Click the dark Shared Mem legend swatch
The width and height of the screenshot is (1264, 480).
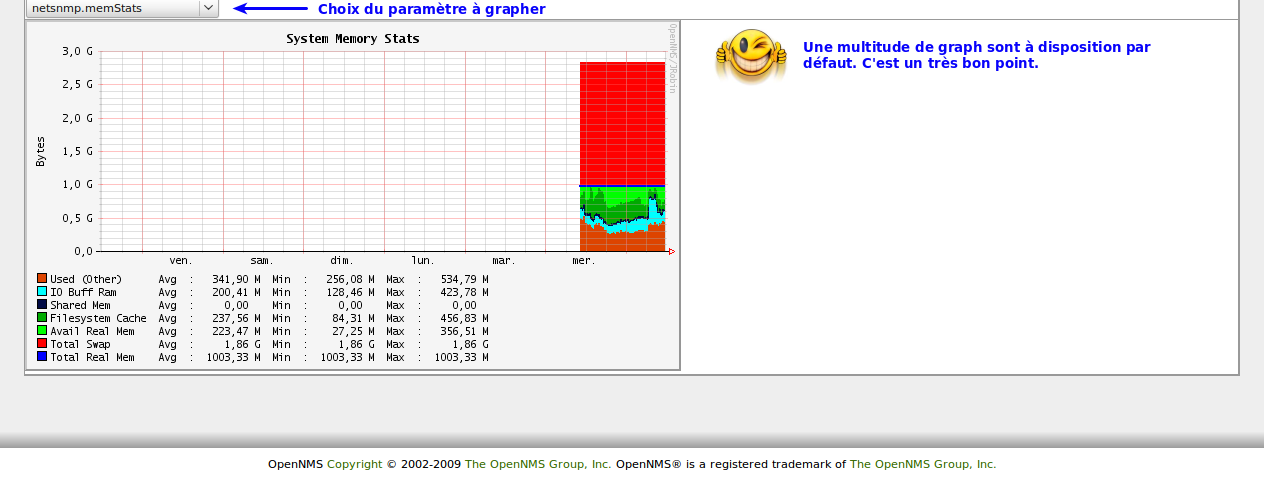[42, 305]
